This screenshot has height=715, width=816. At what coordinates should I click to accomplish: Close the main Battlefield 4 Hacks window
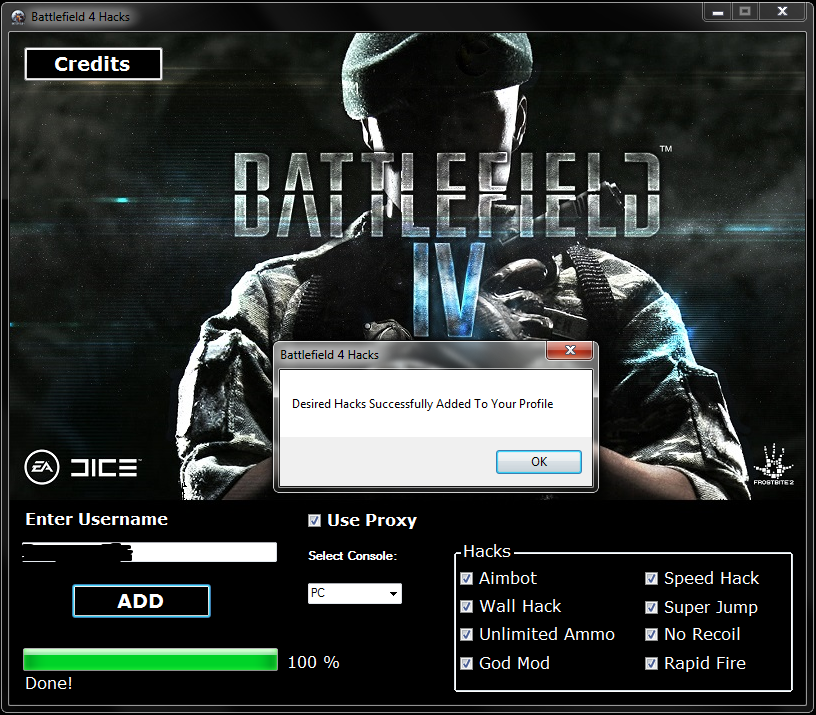[782, 11]
